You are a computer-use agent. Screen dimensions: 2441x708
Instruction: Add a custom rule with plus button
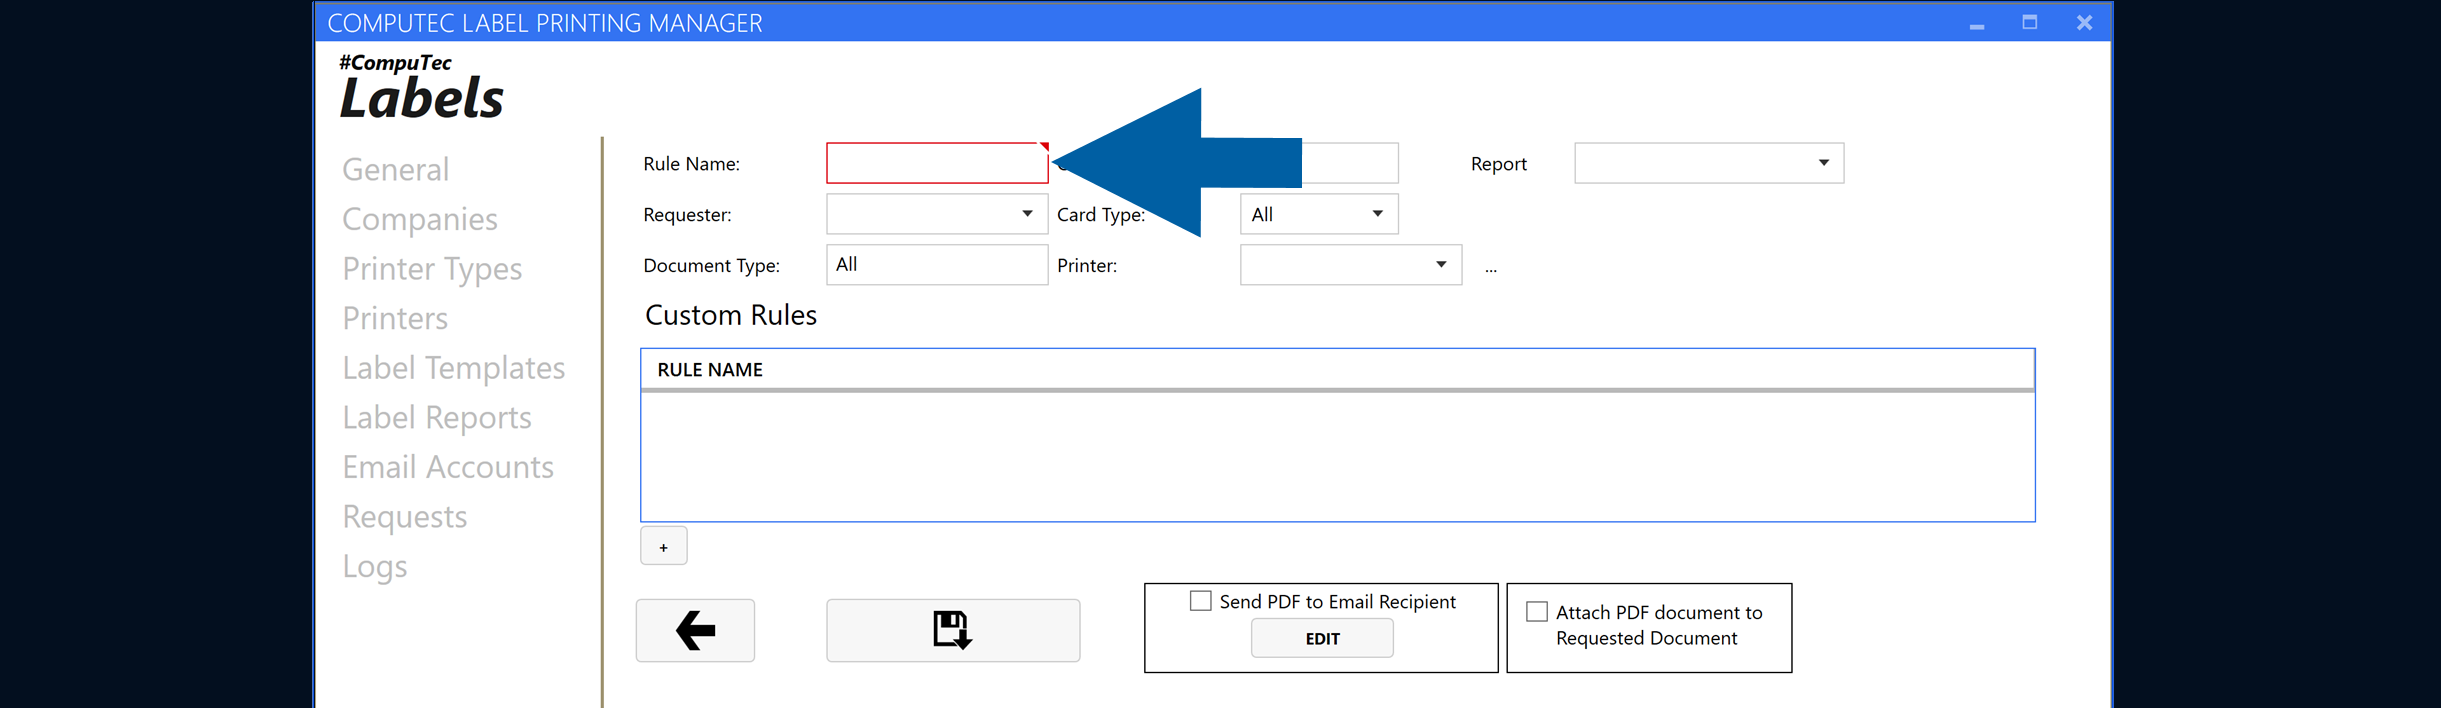[664, 546]
